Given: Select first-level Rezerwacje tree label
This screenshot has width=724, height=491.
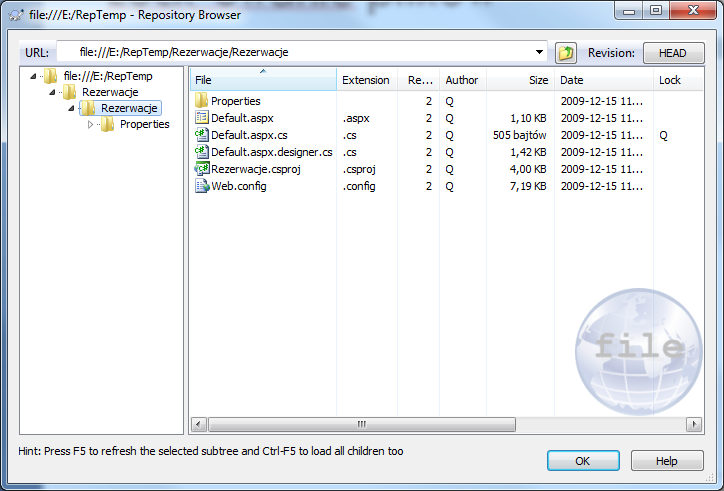Looking at the screenshot, I should [110, 92].
